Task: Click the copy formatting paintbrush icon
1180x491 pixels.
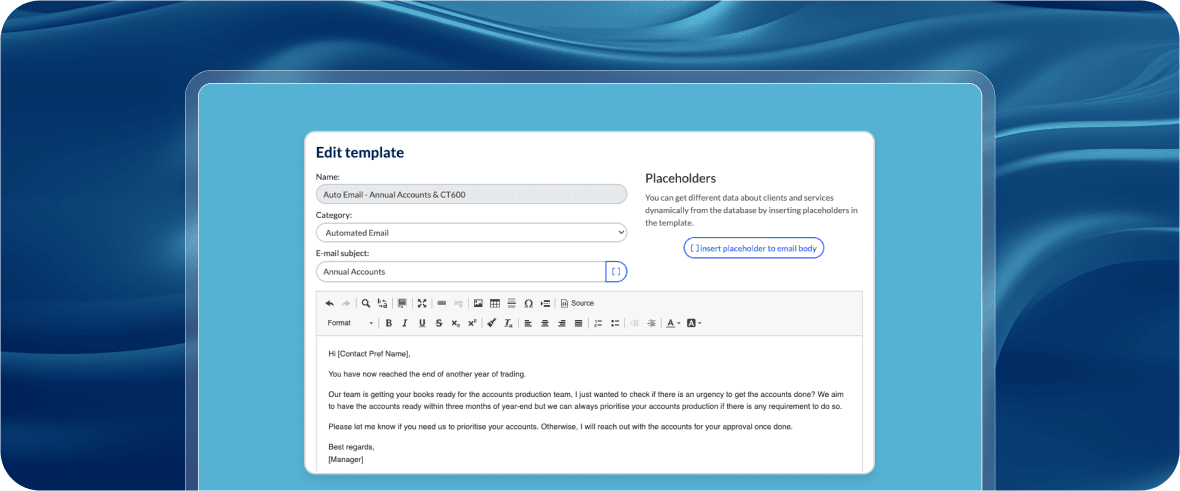Action: pos(490,323)
